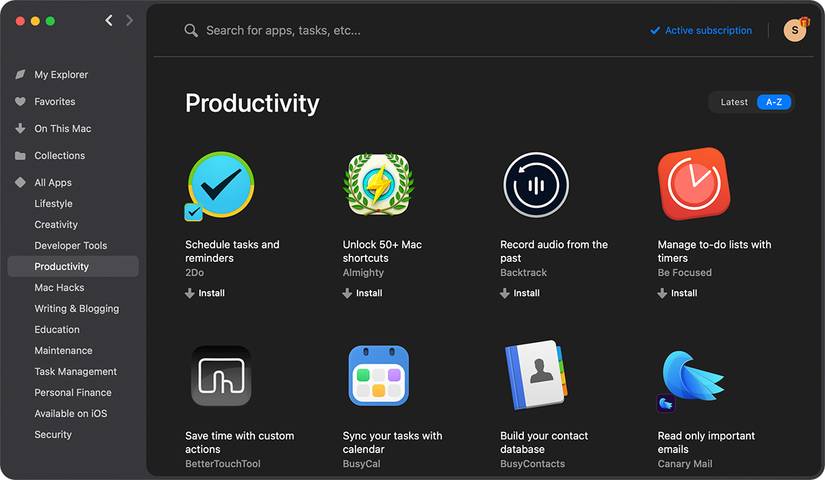Open the BusyContacts app icon

tap(536, 375)
